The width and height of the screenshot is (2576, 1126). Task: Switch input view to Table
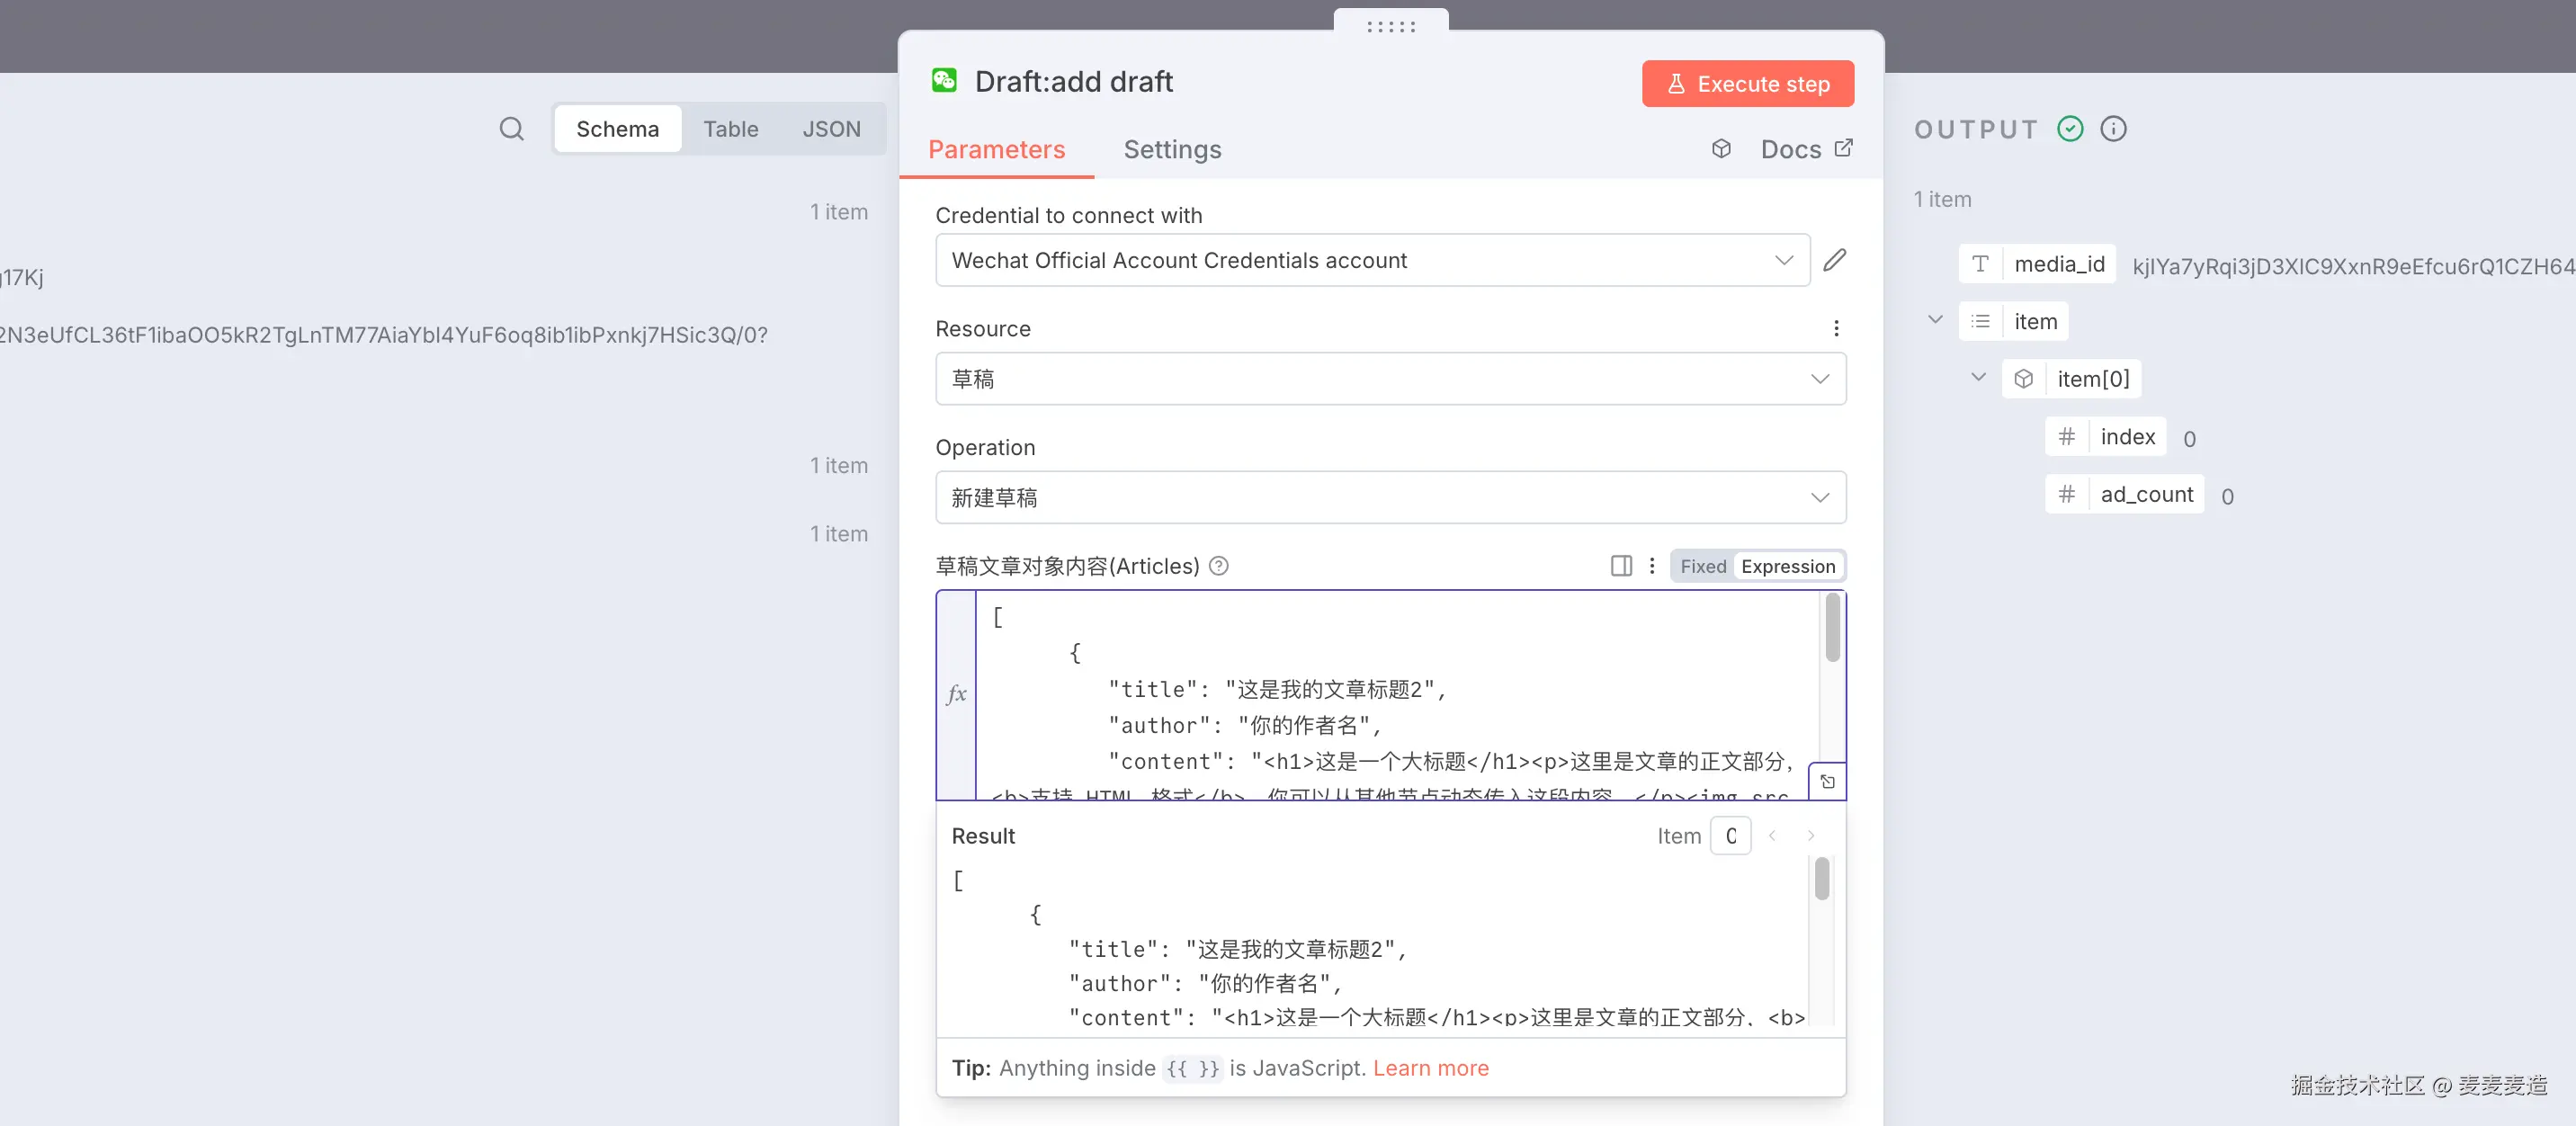click(x=730, y=129)
